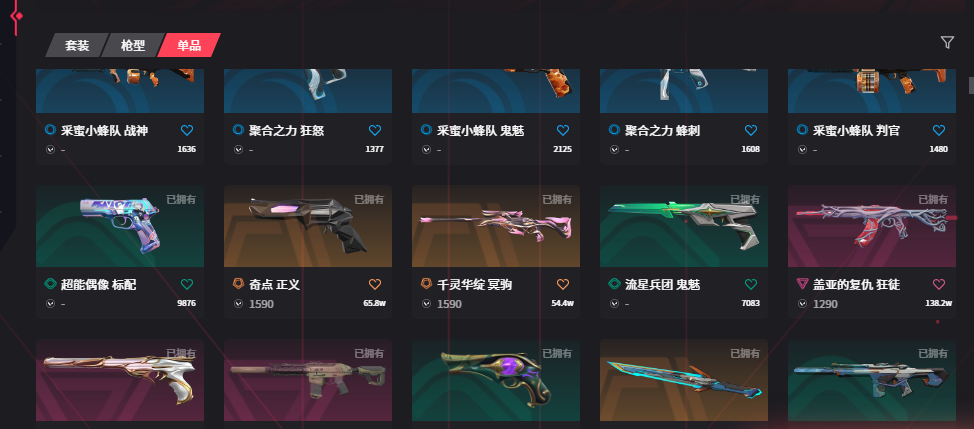
Task: Switch to the 枪型 tab
Action: pyautogui.click(x=132, y=45)
